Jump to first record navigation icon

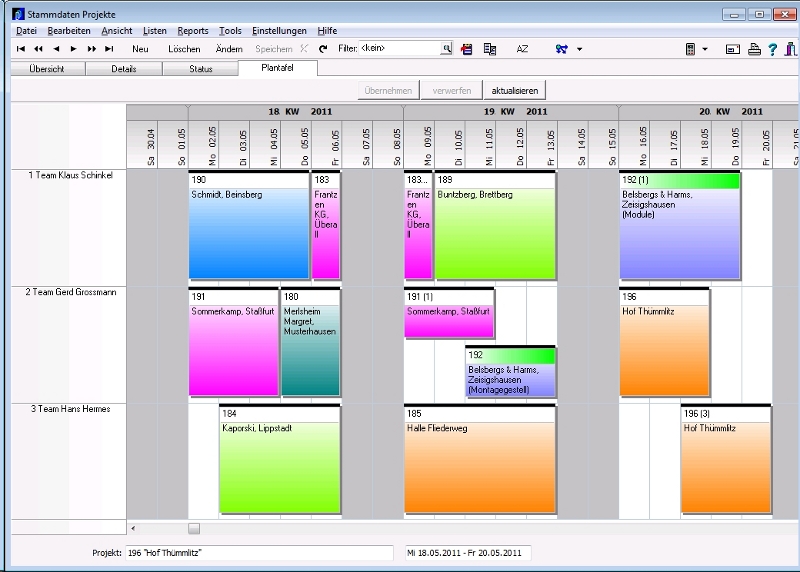(x=21, y=49)
